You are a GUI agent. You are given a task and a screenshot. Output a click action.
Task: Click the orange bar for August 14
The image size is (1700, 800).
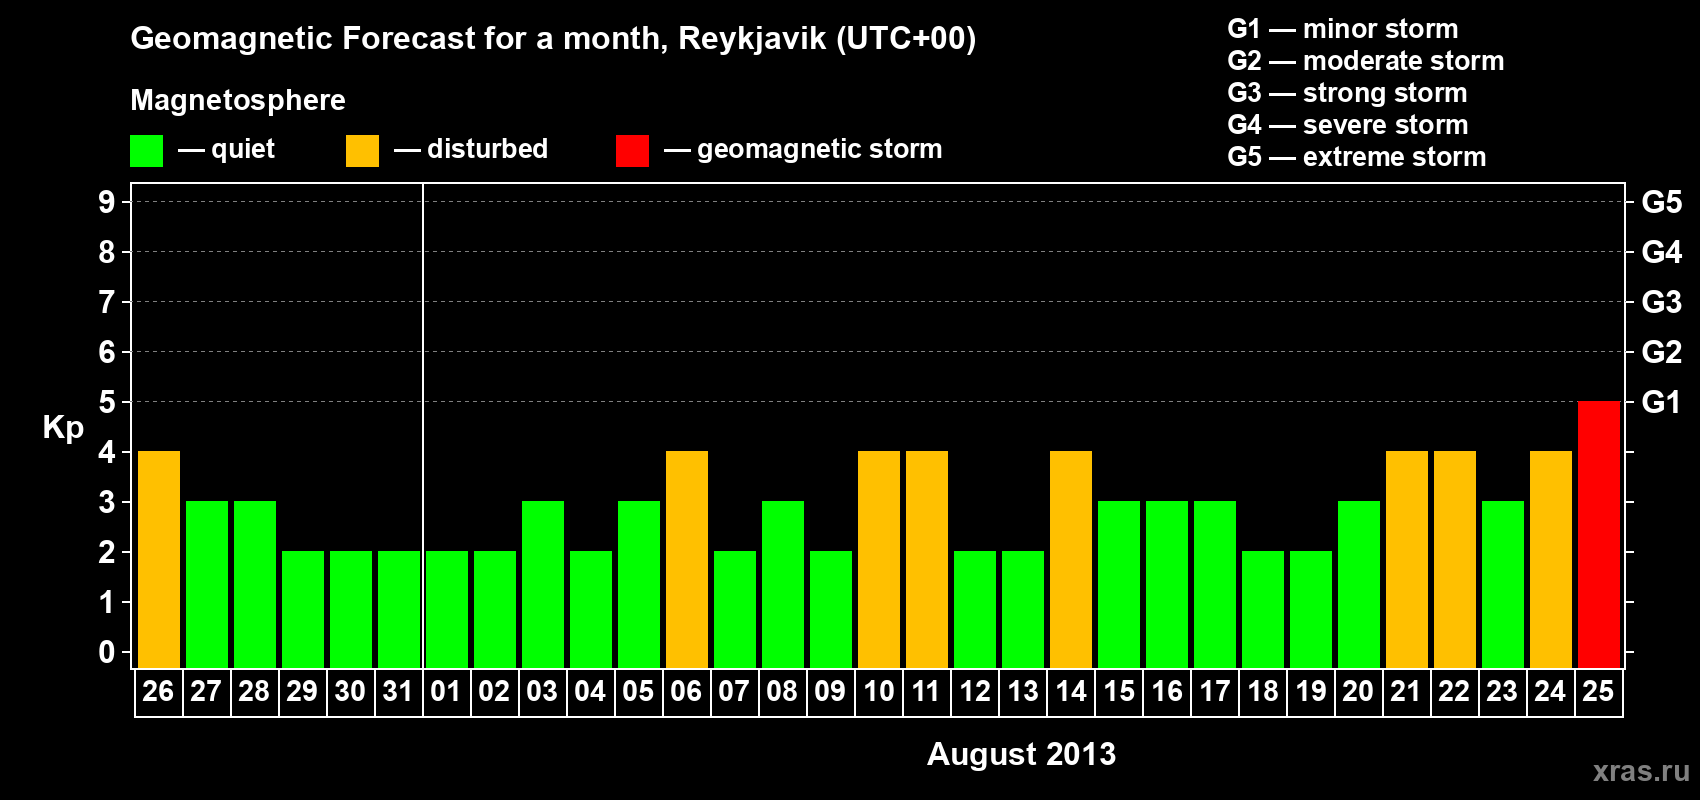[1071, 559]
